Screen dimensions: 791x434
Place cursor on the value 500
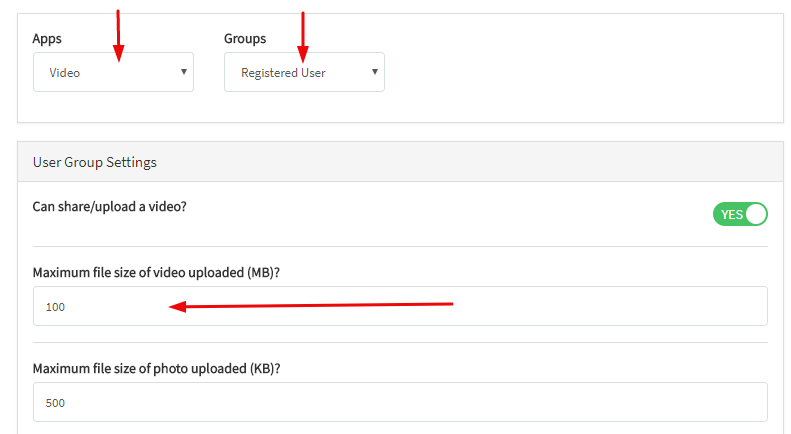click(55, 403)
